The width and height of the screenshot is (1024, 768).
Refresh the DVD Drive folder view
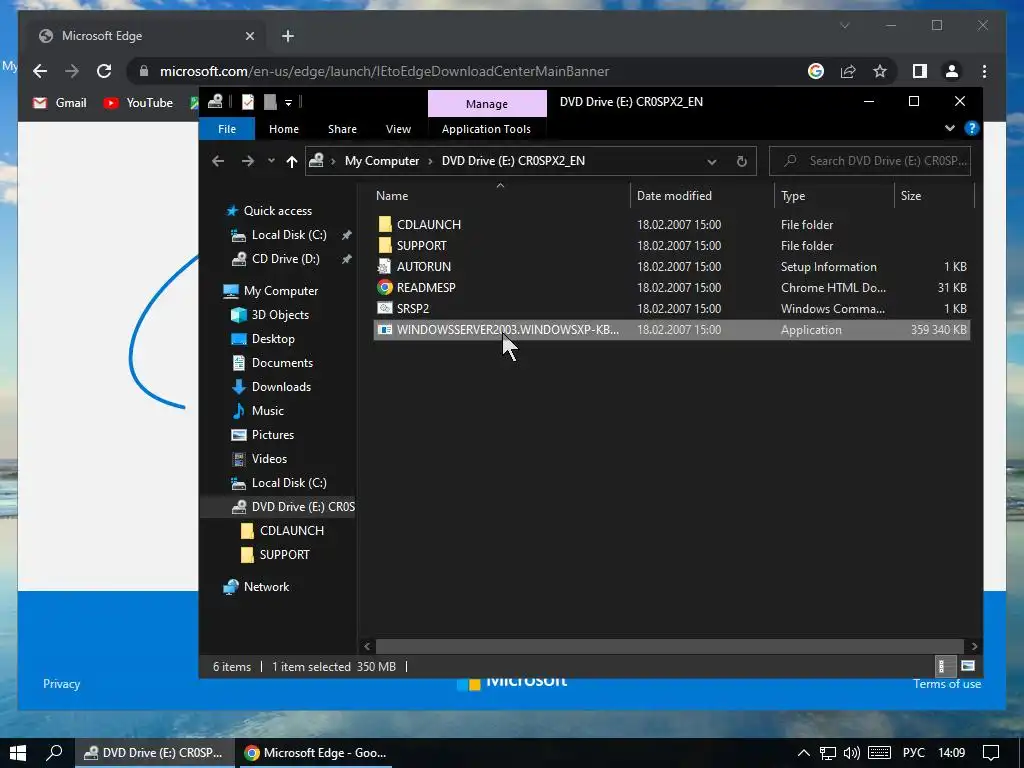[x=741, y=161]
